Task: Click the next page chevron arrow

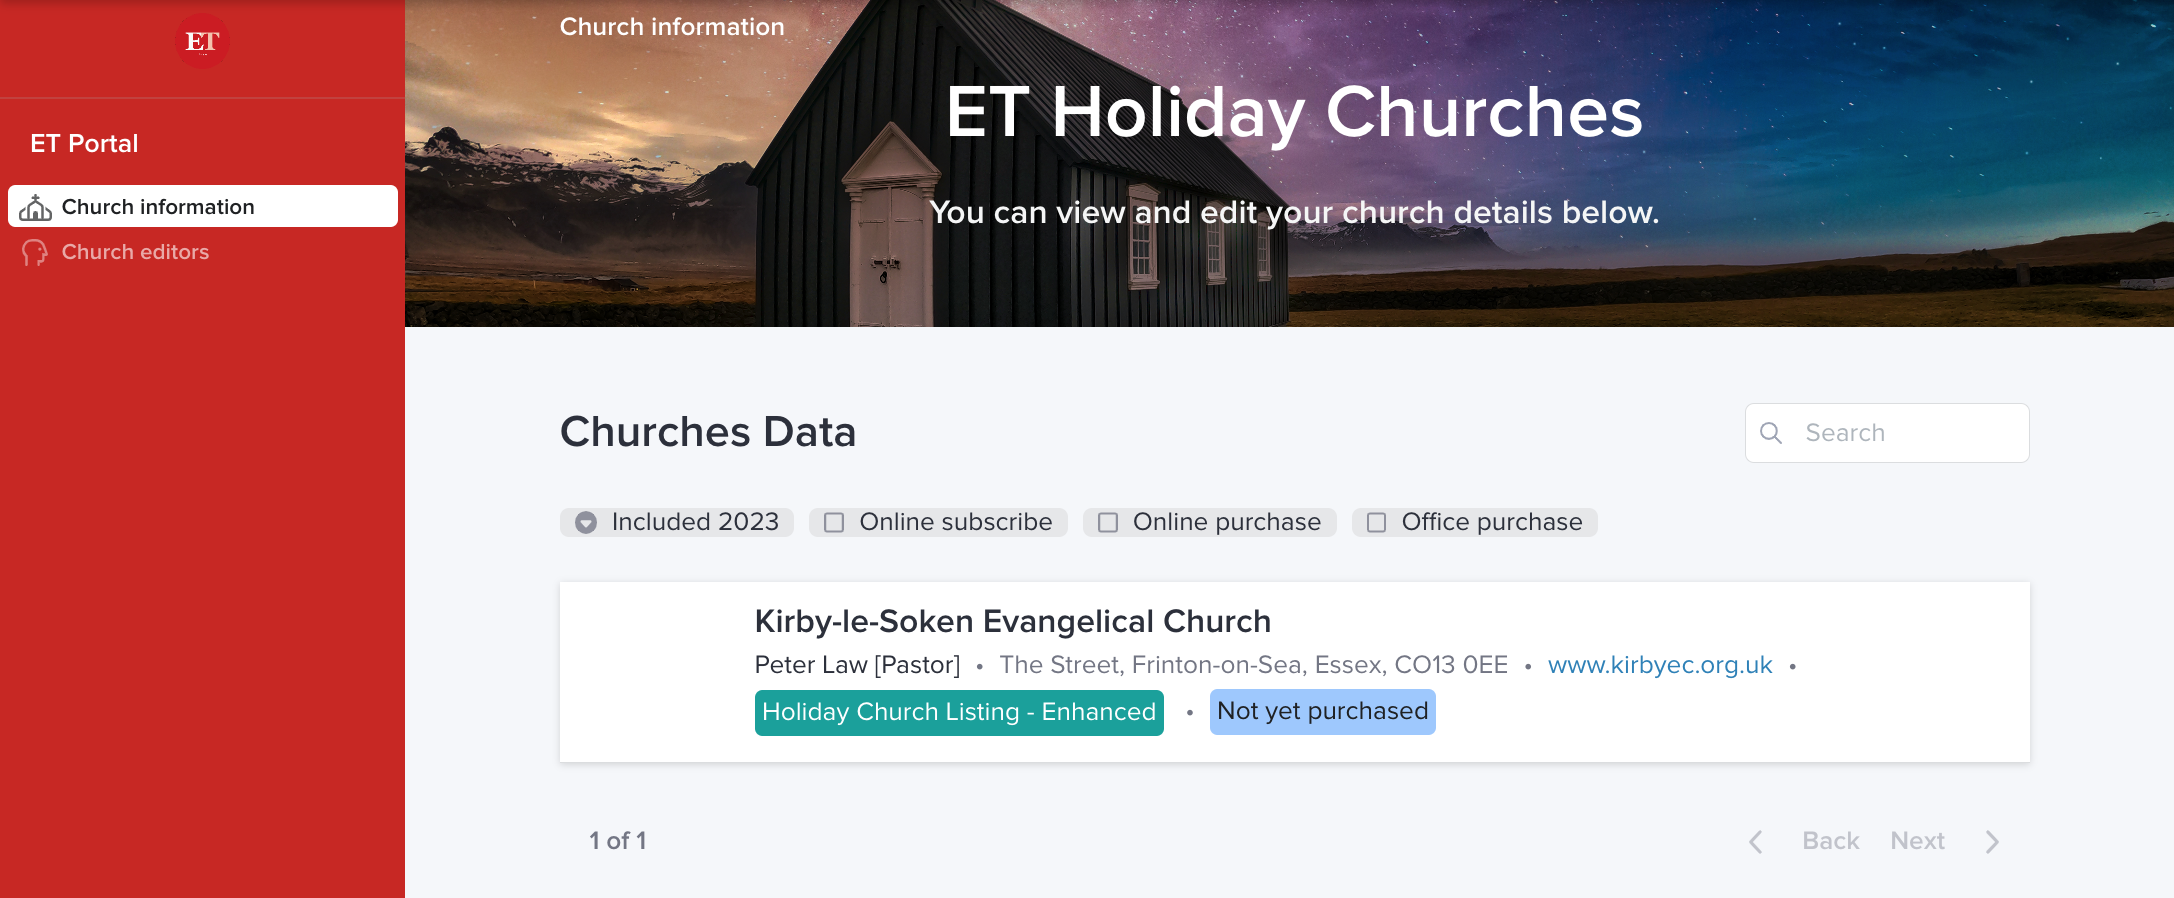Action: click(x=1992, y=842)
